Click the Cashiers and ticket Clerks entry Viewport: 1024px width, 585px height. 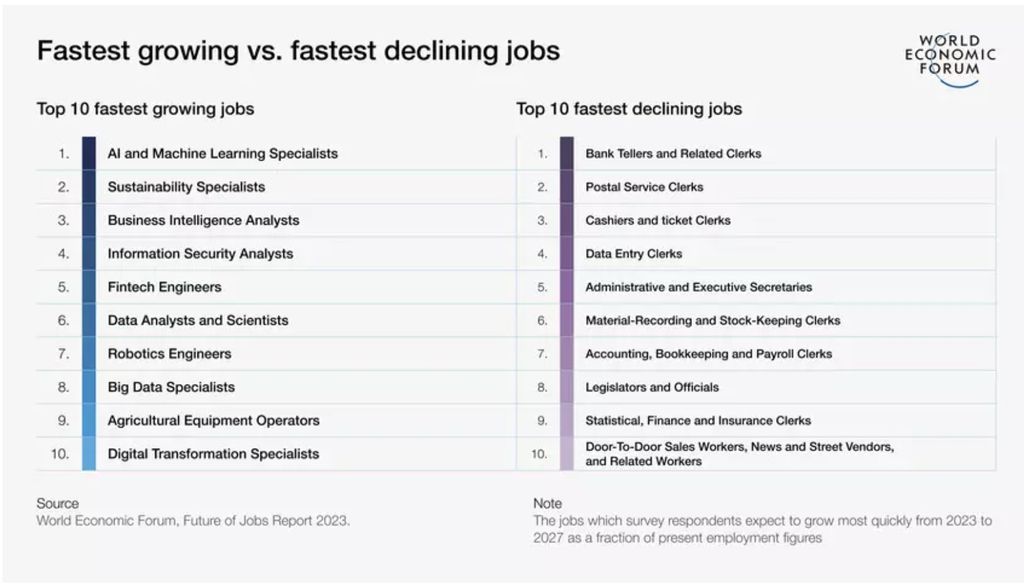coord(657,220)
